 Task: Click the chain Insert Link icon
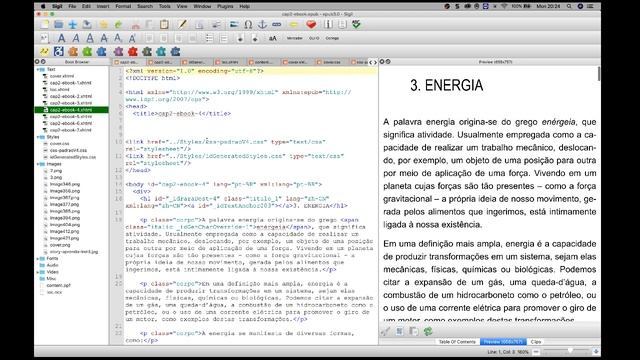point(277,24)
